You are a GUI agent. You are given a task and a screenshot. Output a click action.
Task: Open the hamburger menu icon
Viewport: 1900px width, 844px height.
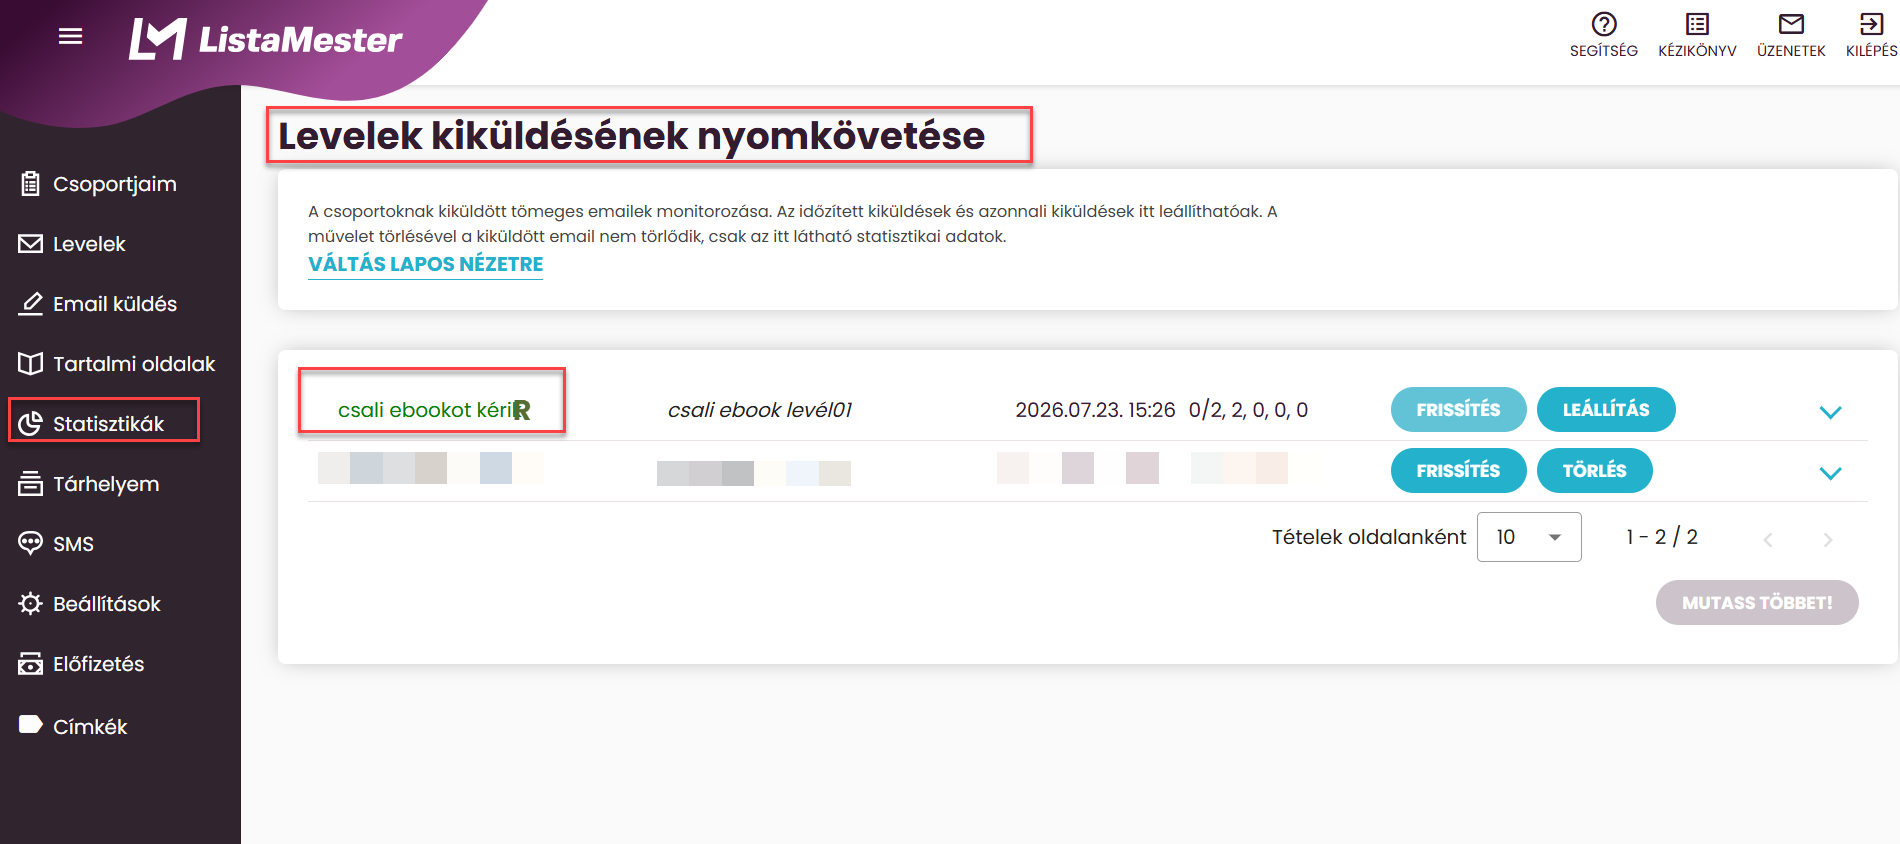tap(70, 37)
